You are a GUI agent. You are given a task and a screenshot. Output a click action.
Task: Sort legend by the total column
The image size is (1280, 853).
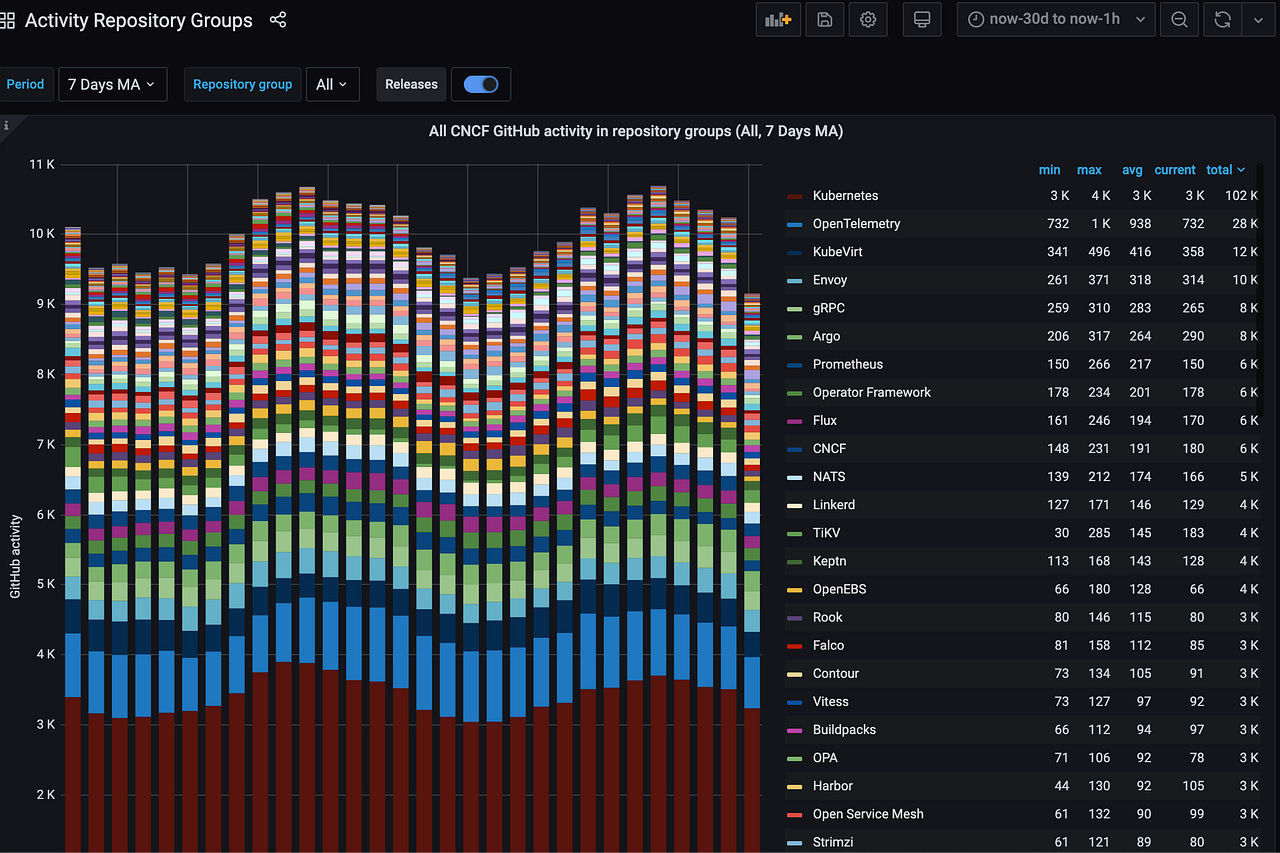pyautogui.click(x=1225, y=170)
